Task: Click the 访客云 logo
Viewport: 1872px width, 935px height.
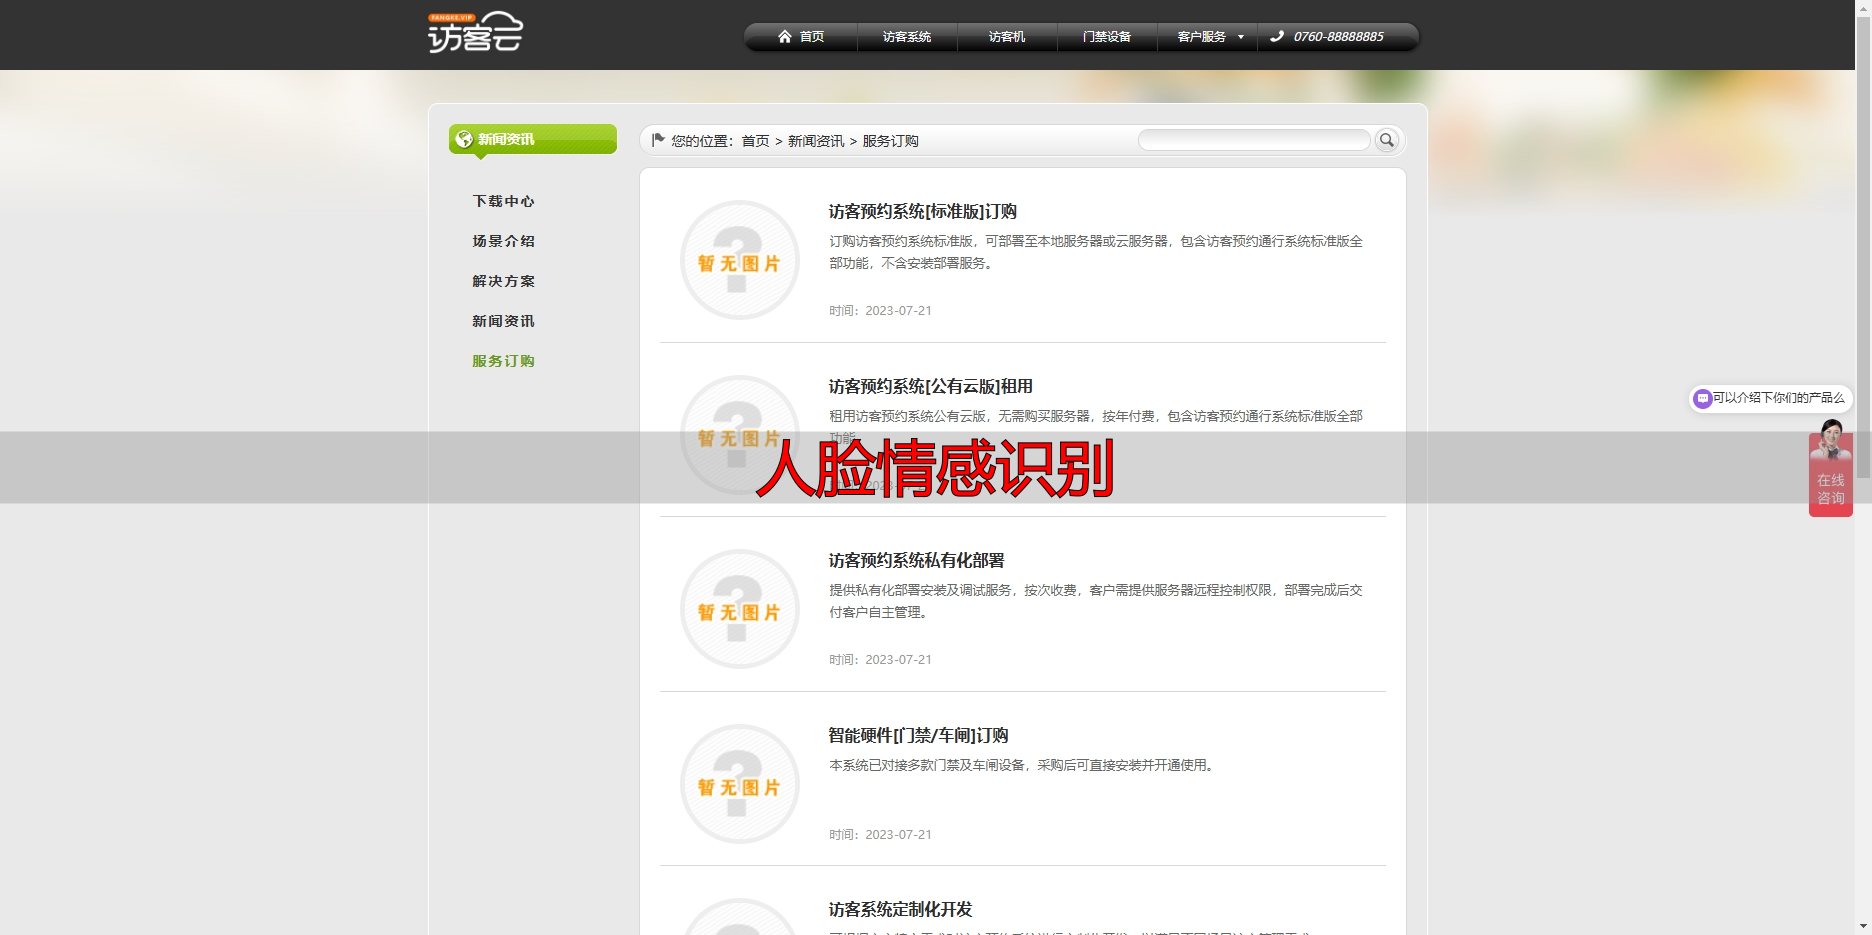Action: tap(475, 32)
